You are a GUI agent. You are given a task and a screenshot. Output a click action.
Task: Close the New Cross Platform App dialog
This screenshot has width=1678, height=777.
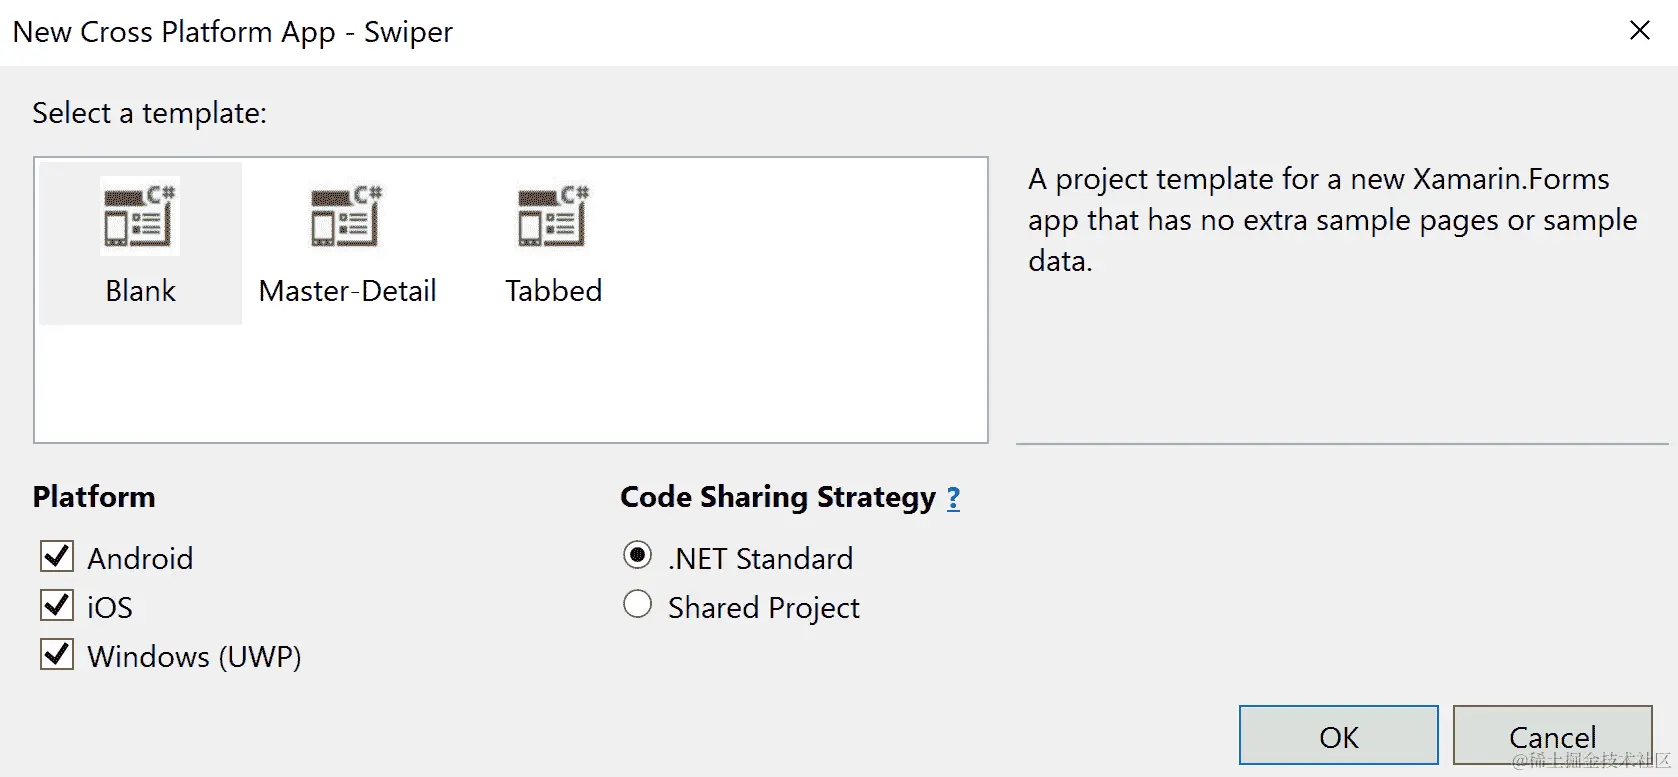click(1640, 31)
